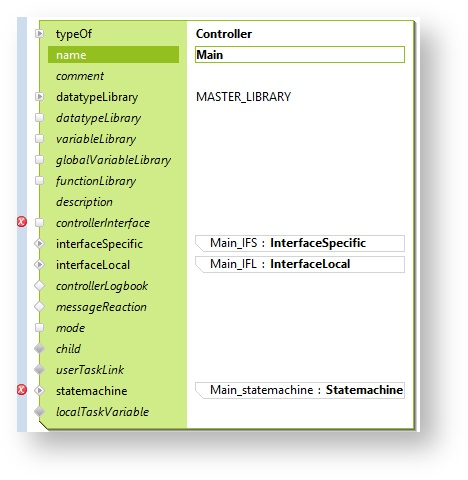Screen dimensions: 468x480
Task: Toggle the square box next to variableLibrary
Action: pyautogui.click(x=39, y=139)
